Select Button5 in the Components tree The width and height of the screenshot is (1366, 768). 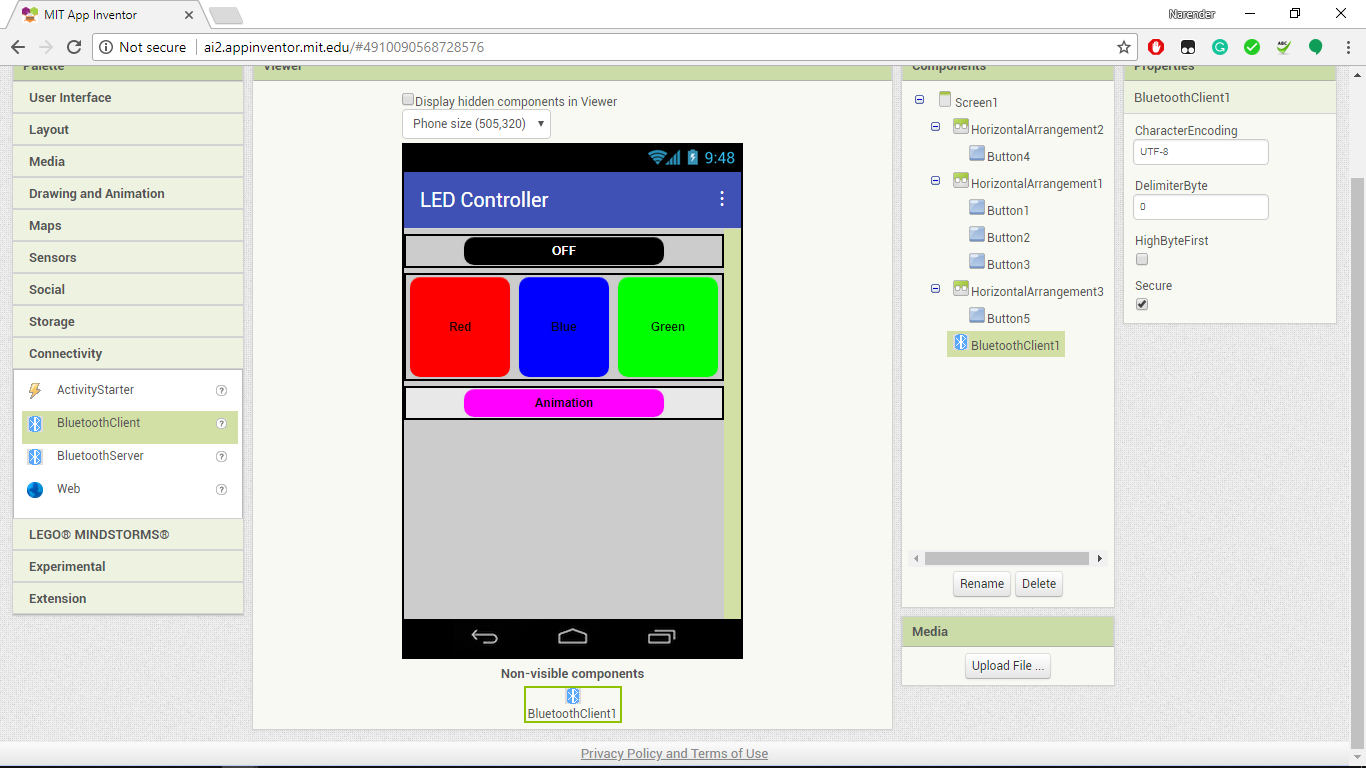[x=1008, y=318]
